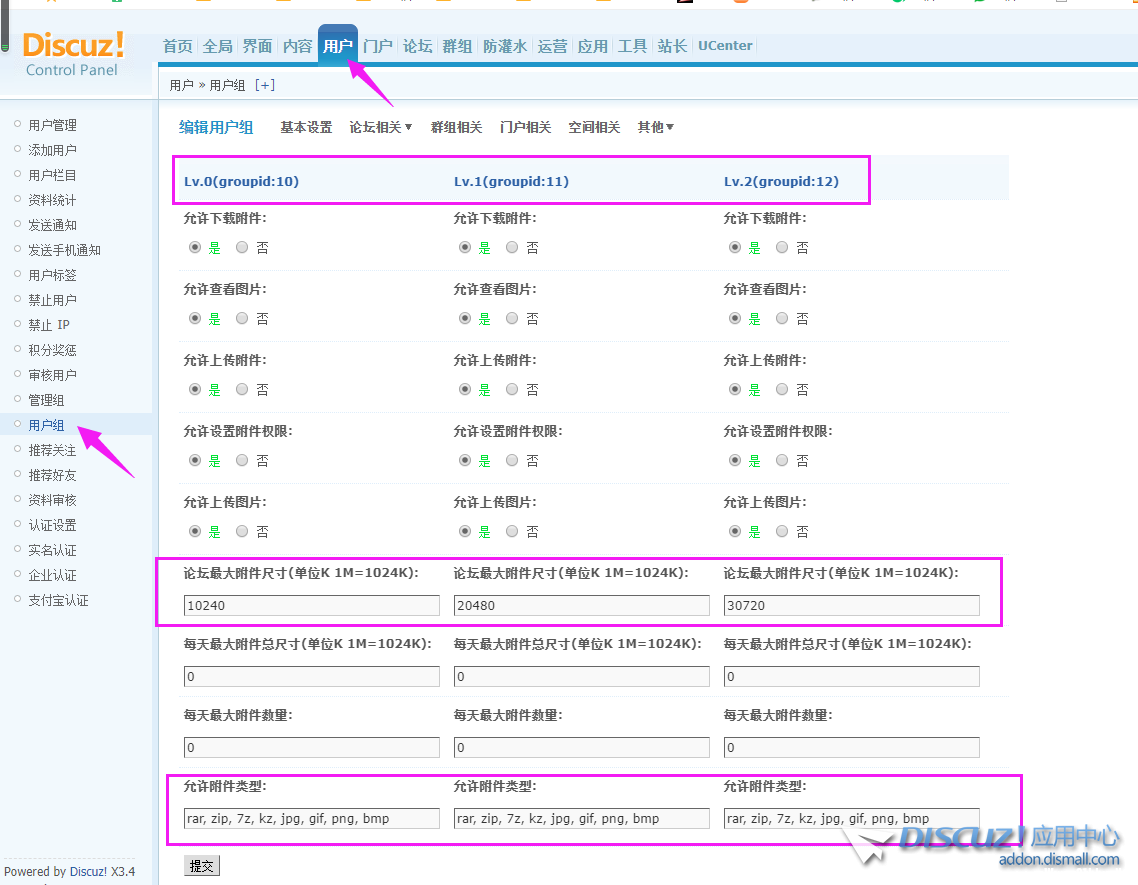The image size is (1138, 885).
Task: Click the 提交 submit button
Action: tap(202, 866)
